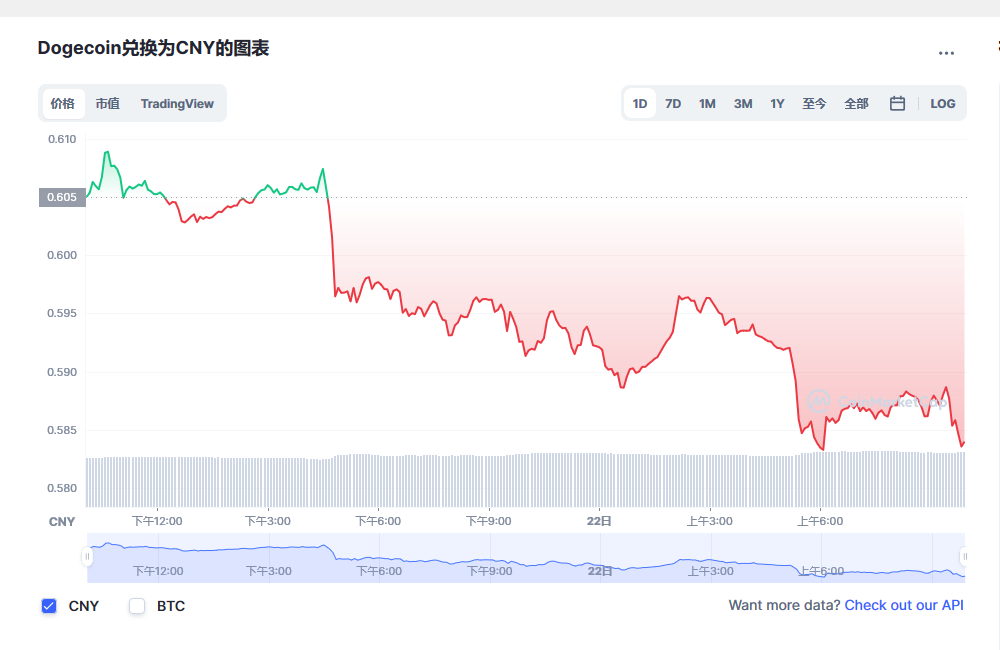Click the 下午6:00 time axis label
1000x650 pixels.
pyautogui.click(x=378, y=521)
